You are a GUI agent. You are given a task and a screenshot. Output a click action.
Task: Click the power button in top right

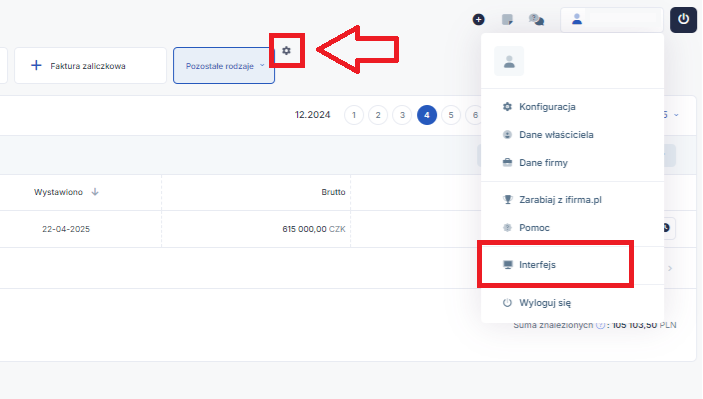pyautogui.click(x=683, y=19)
